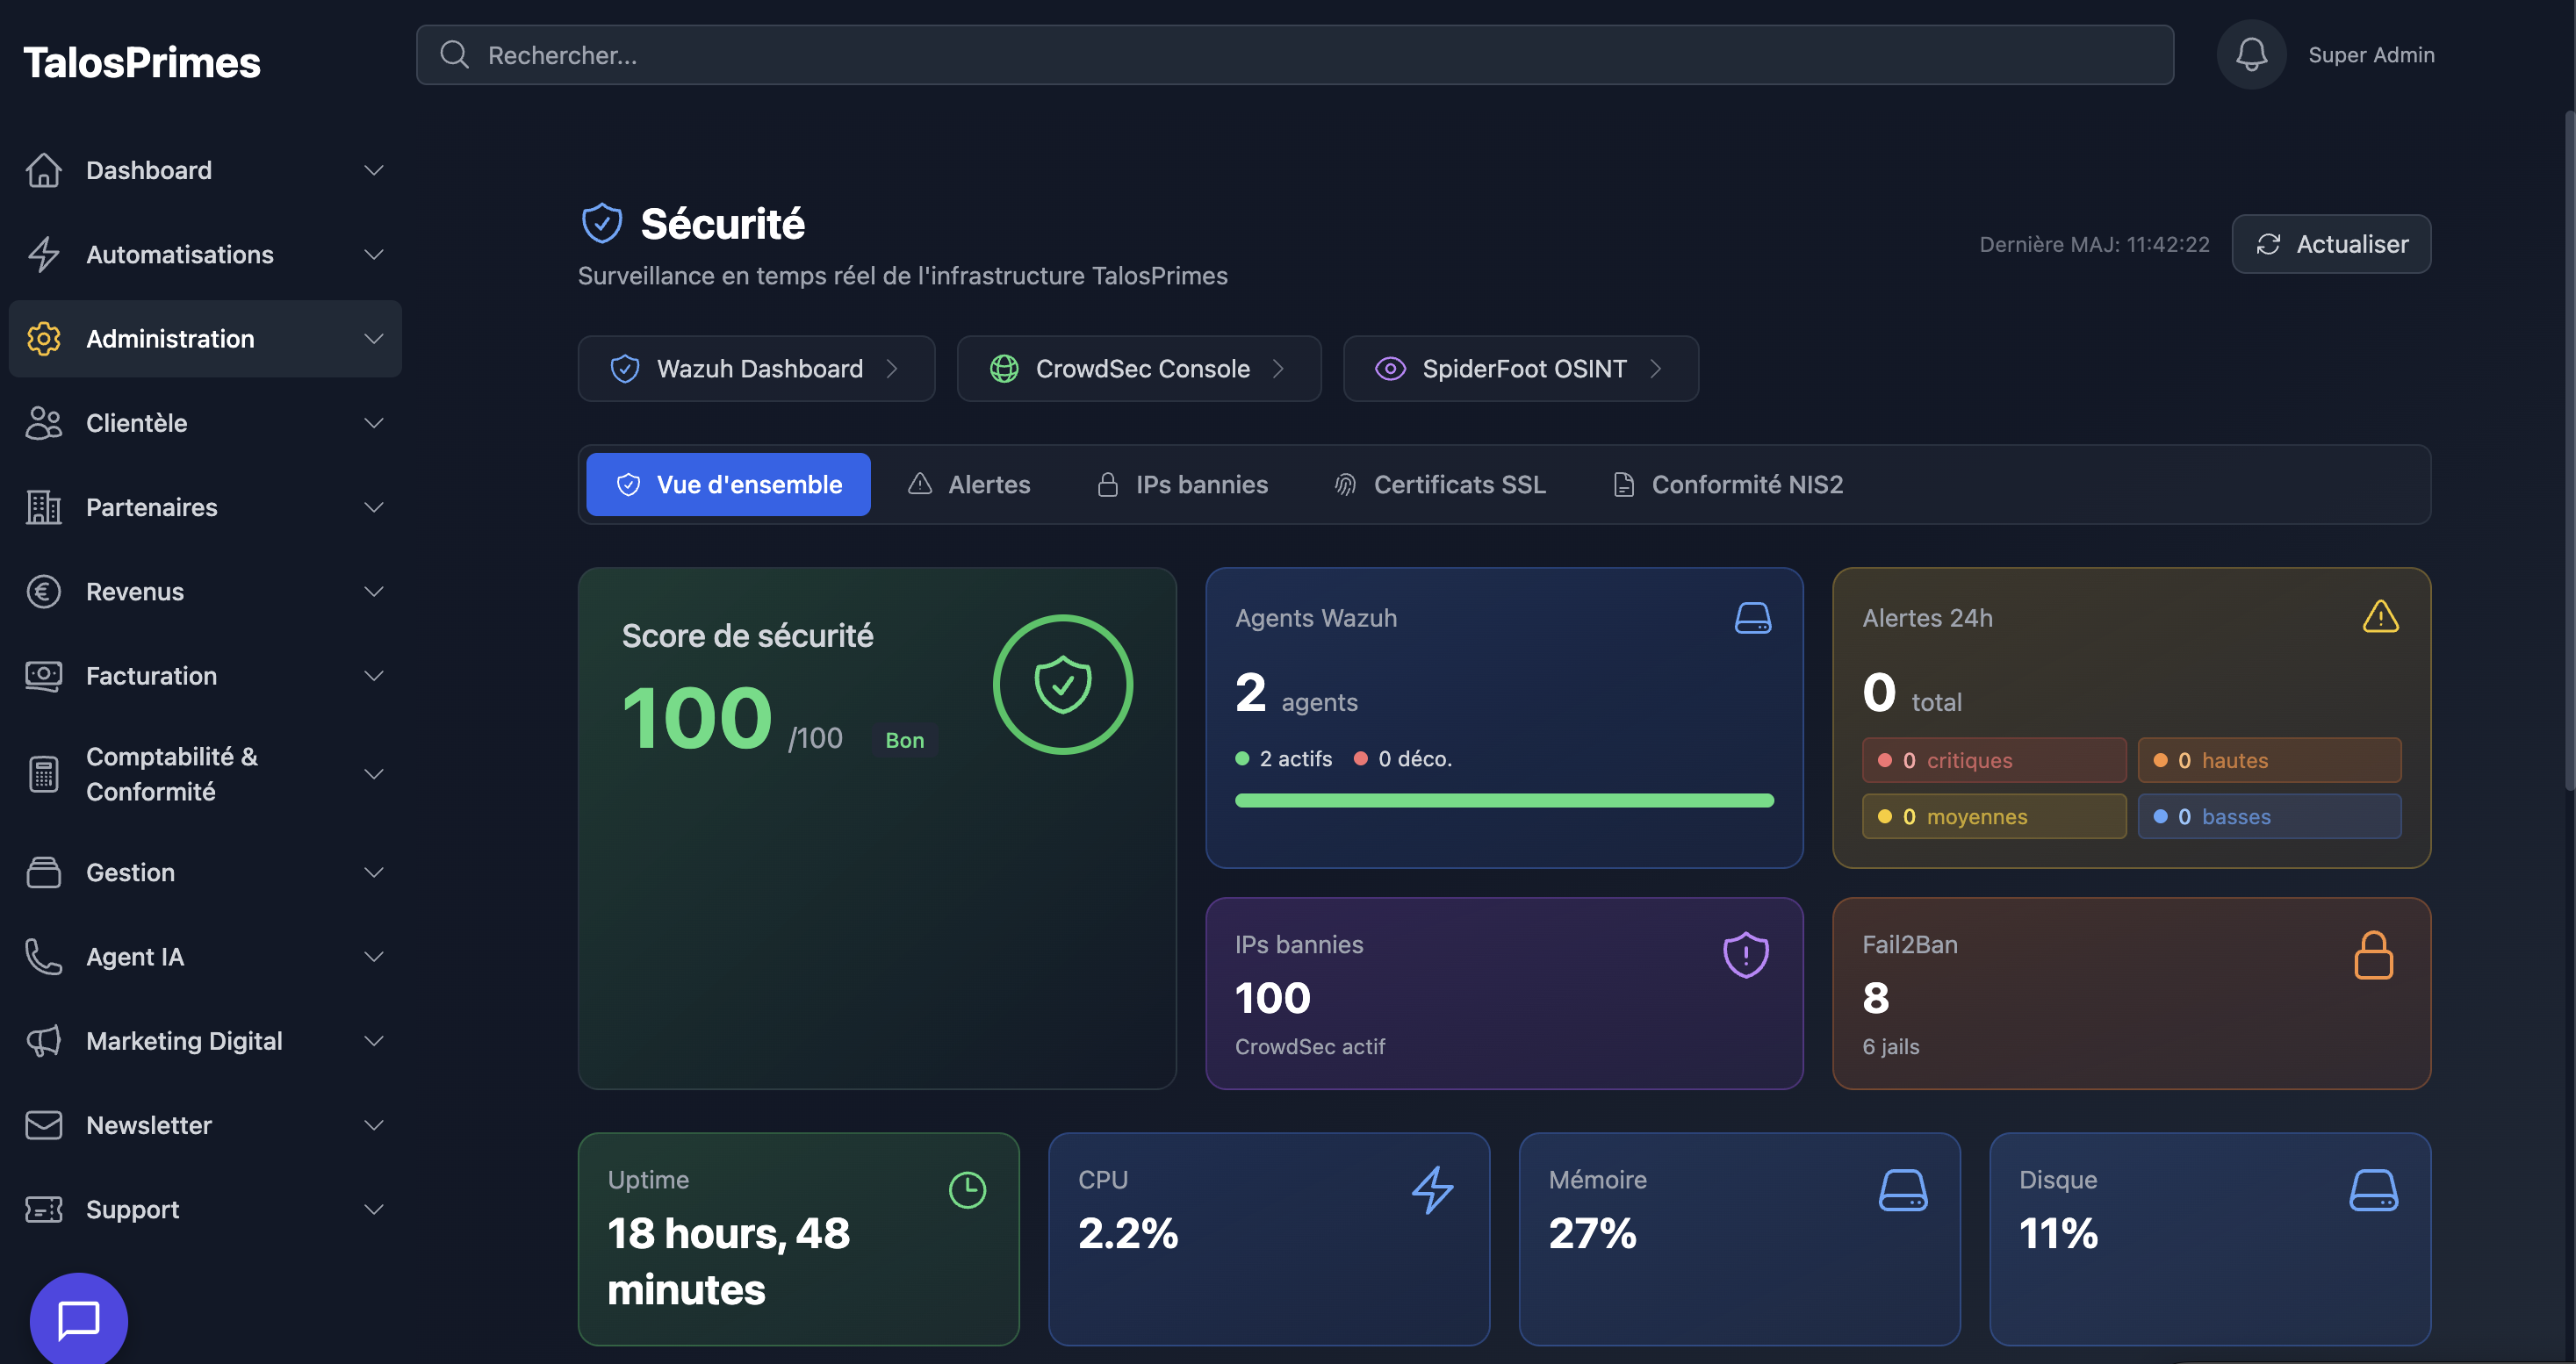Screen dimensions: 2576x1364
Task: Click the Agent IA phone icon
Action: (43, 956)
